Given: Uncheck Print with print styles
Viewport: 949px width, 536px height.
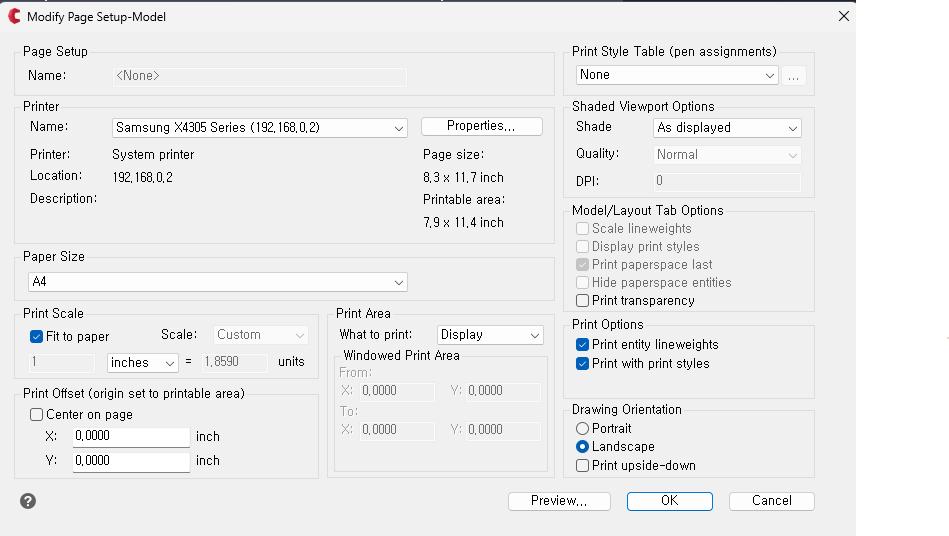Looking at the screenshot, I should tap(583, 363).
